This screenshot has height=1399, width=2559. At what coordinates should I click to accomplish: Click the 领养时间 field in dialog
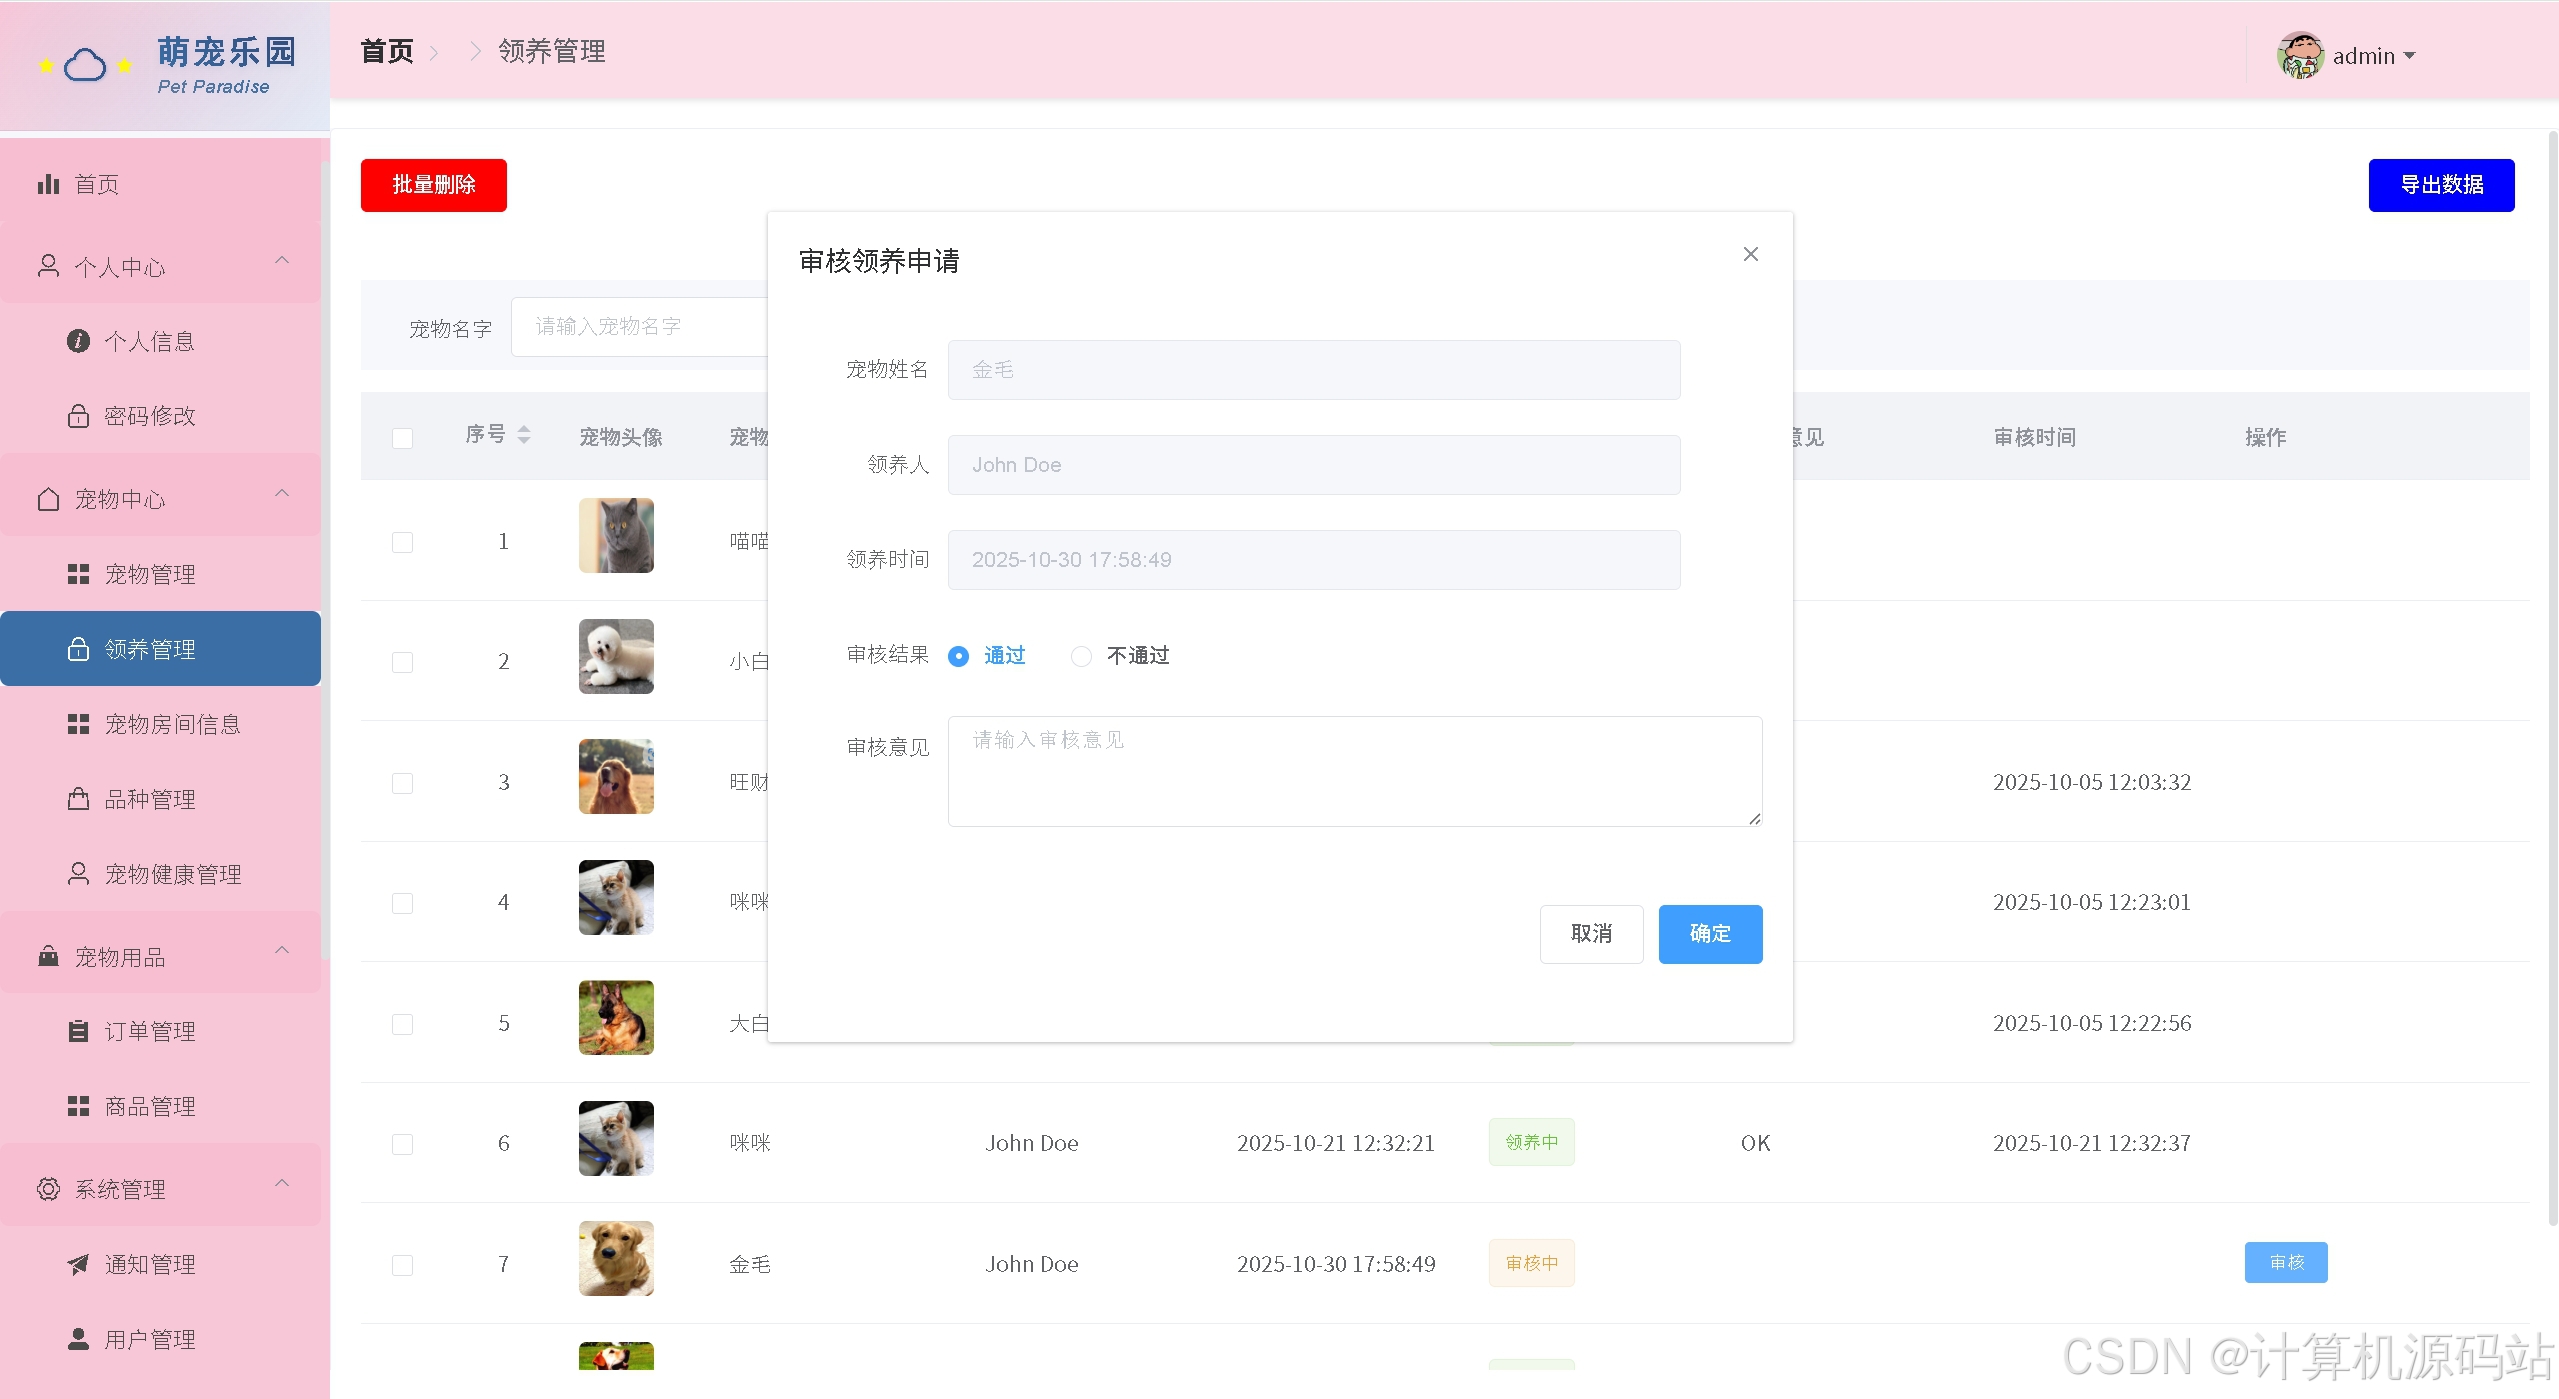click(1314, 560)
